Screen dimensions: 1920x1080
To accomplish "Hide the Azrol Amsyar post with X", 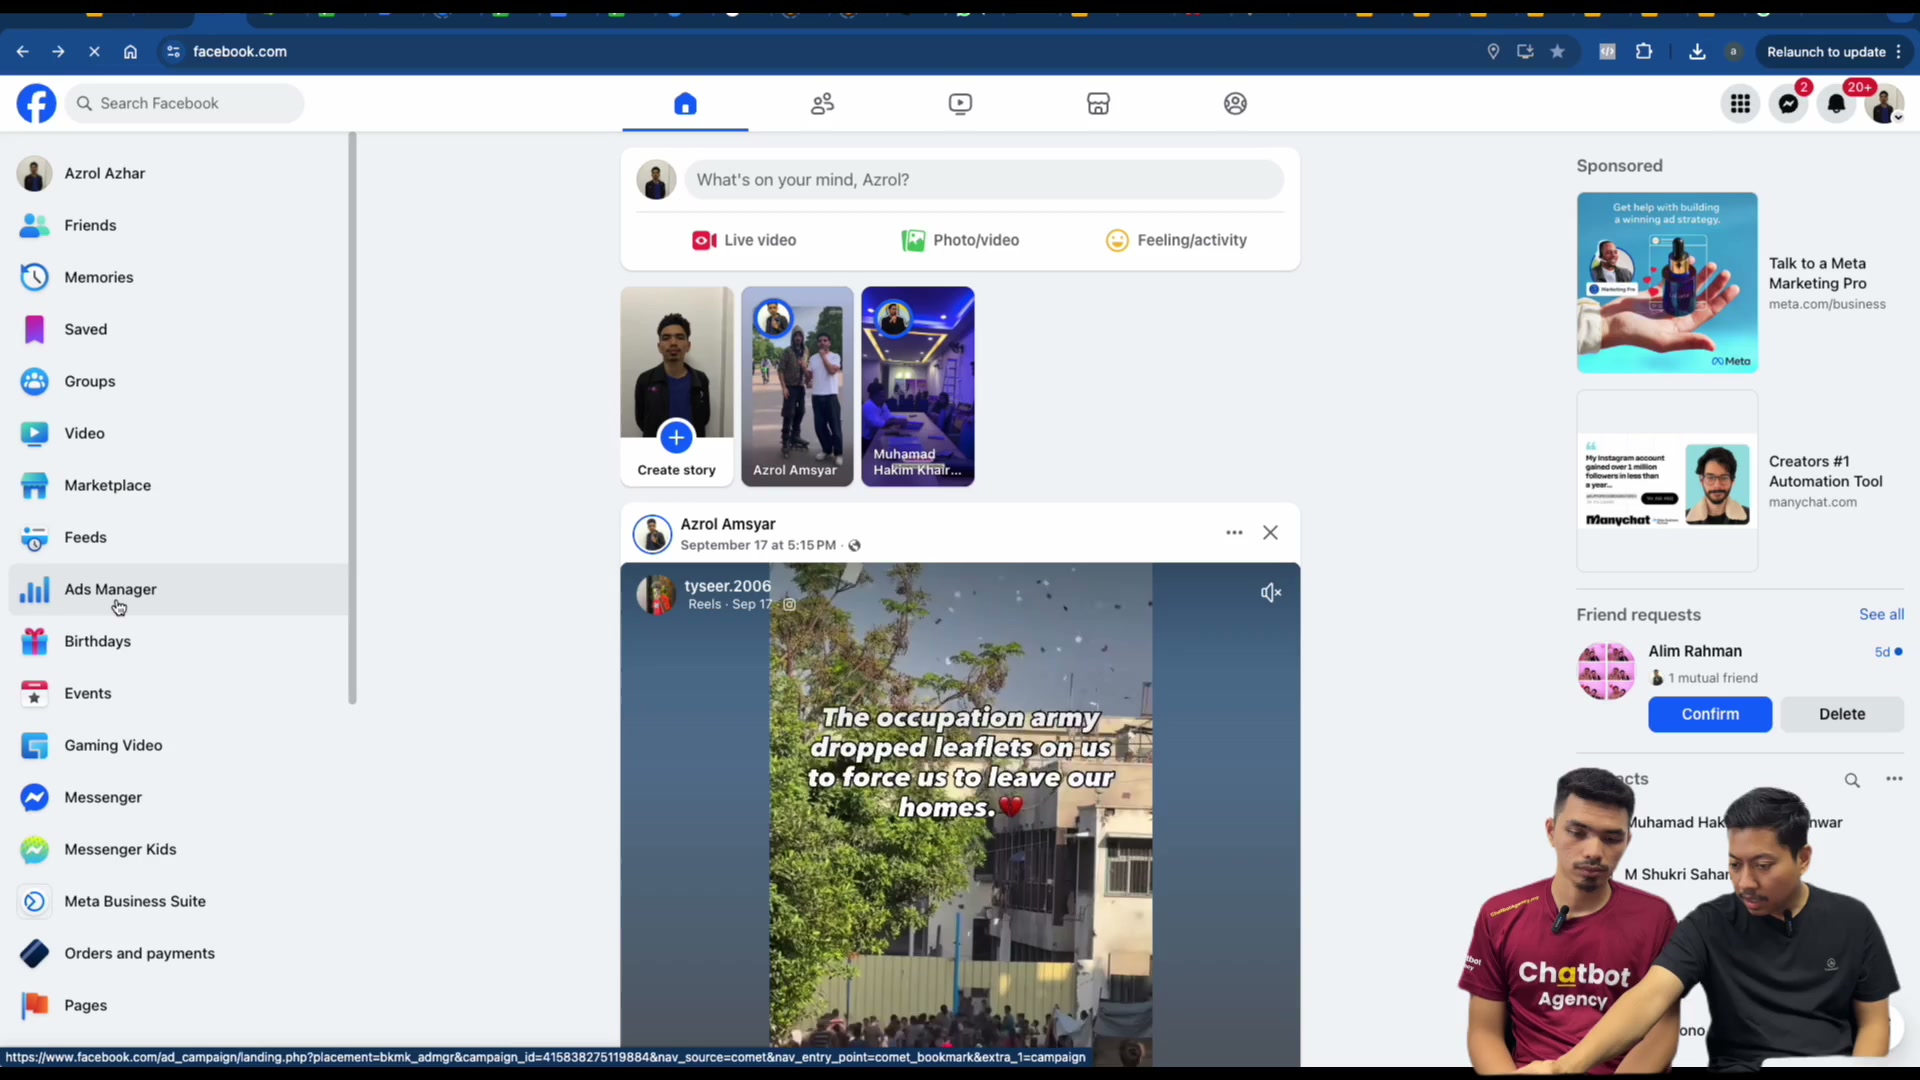I will tap(1270, 533).
